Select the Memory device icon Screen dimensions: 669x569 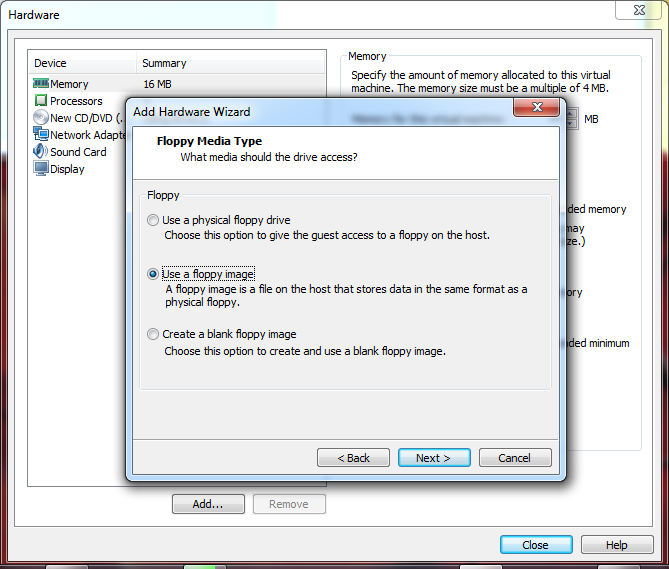tap(41, 83)
